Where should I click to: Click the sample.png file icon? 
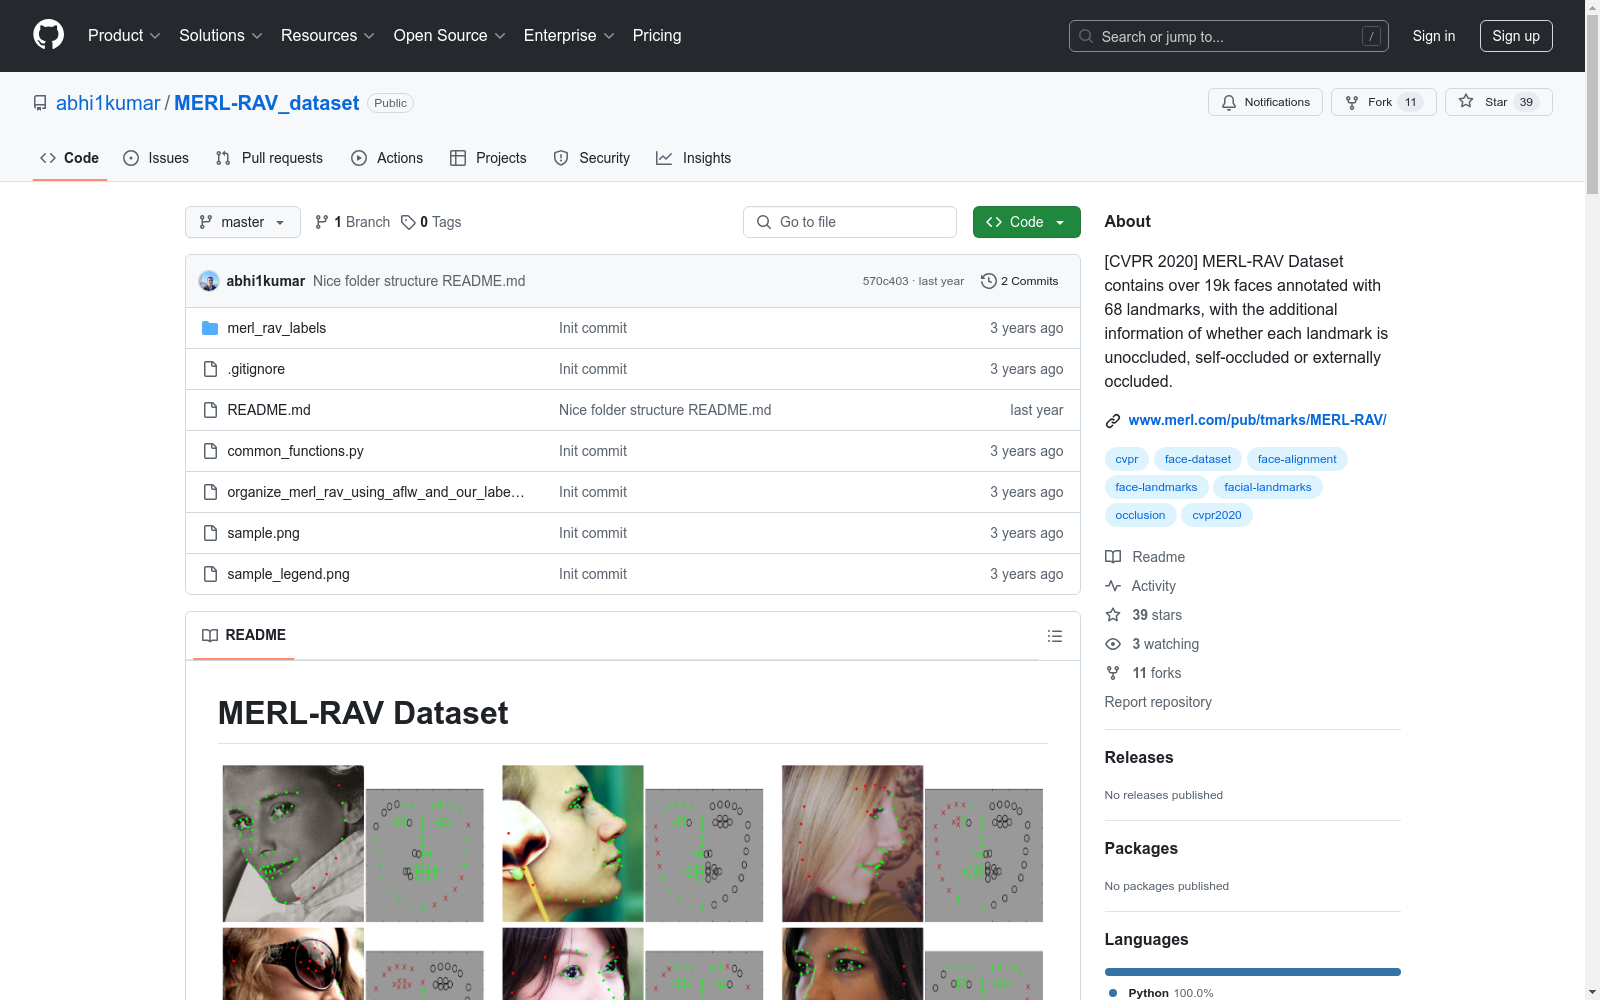point(210,533)
